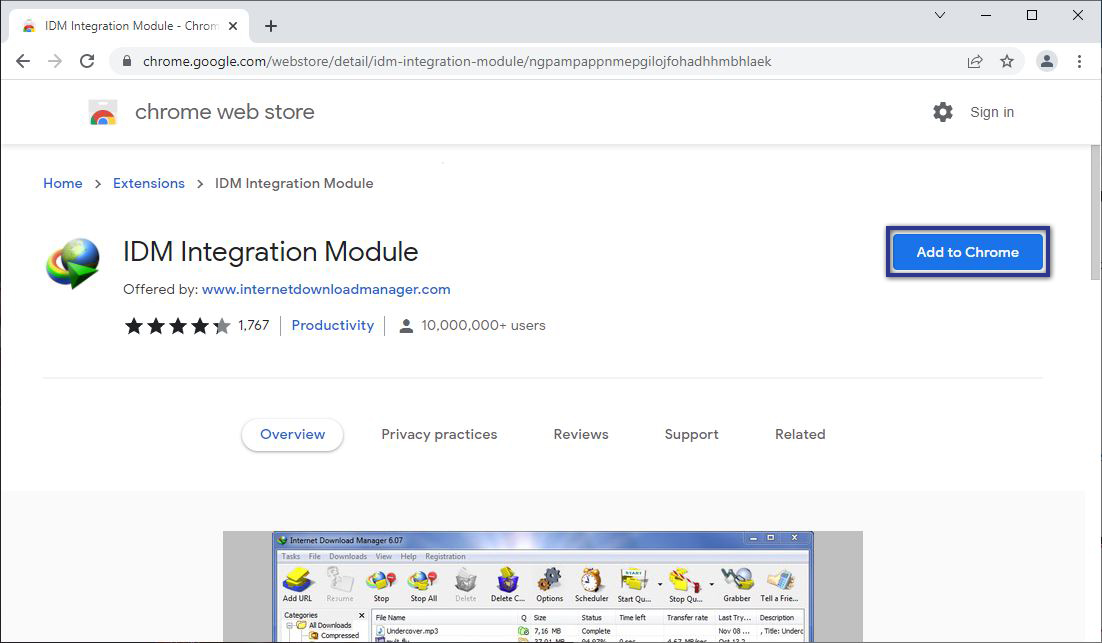This screenshot has width=1102, height=643.
Task: Click the Add to Chrome button
Action: (x=966, y=252)
